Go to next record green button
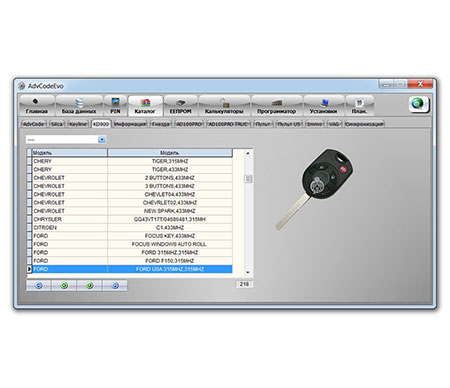The width and height of the screenshot is (450, 388). coord(89,286)
